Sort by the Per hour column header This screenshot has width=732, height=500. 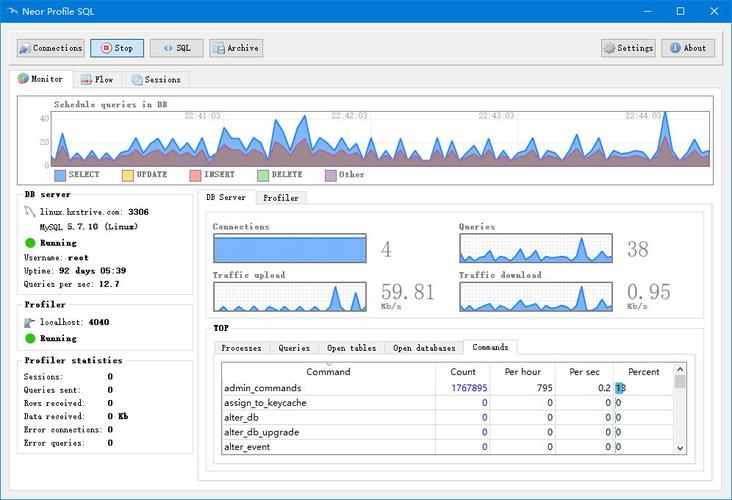(x=523, y=372)
